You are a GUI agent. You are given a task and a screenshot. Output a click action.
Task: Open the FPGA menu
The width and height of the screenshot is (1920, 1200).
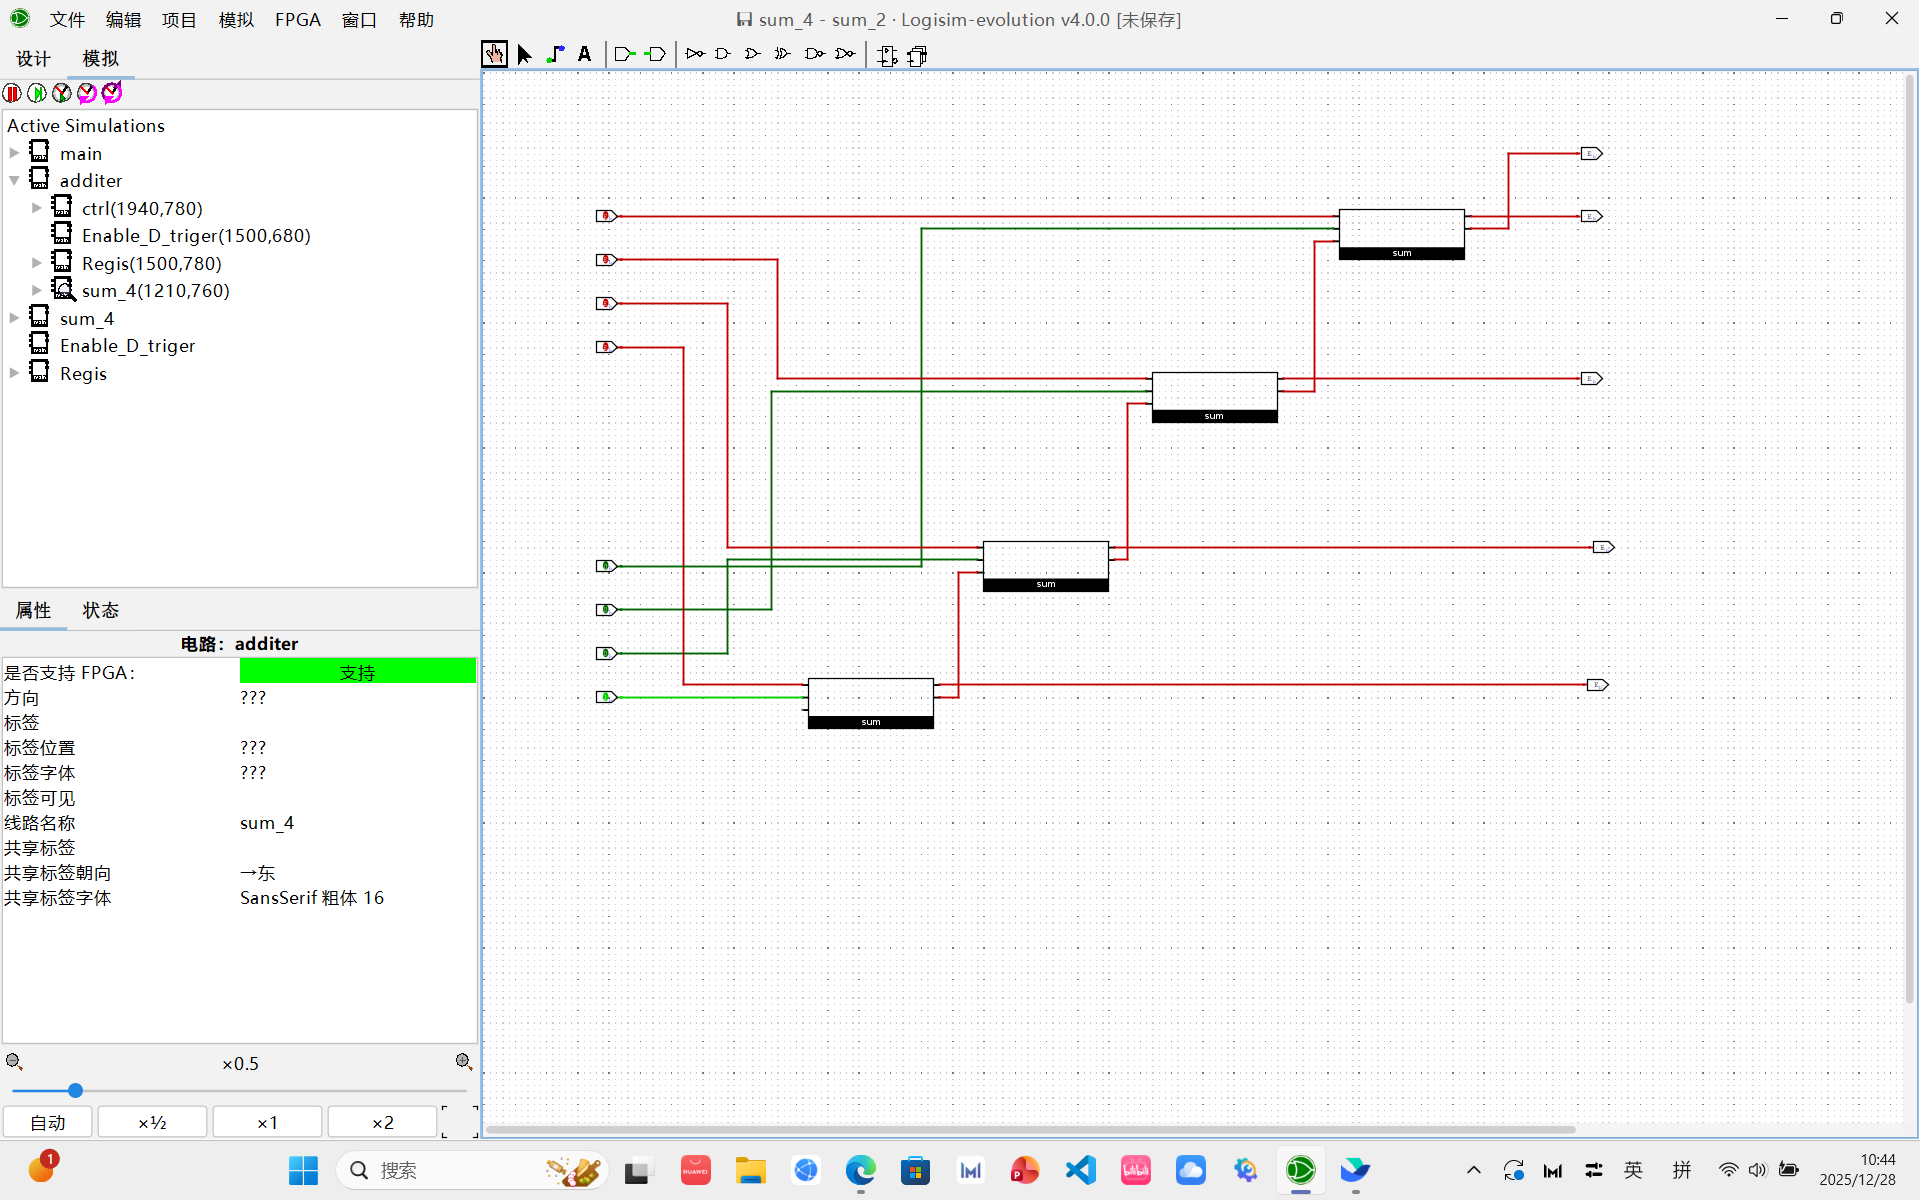click(297, 20)
